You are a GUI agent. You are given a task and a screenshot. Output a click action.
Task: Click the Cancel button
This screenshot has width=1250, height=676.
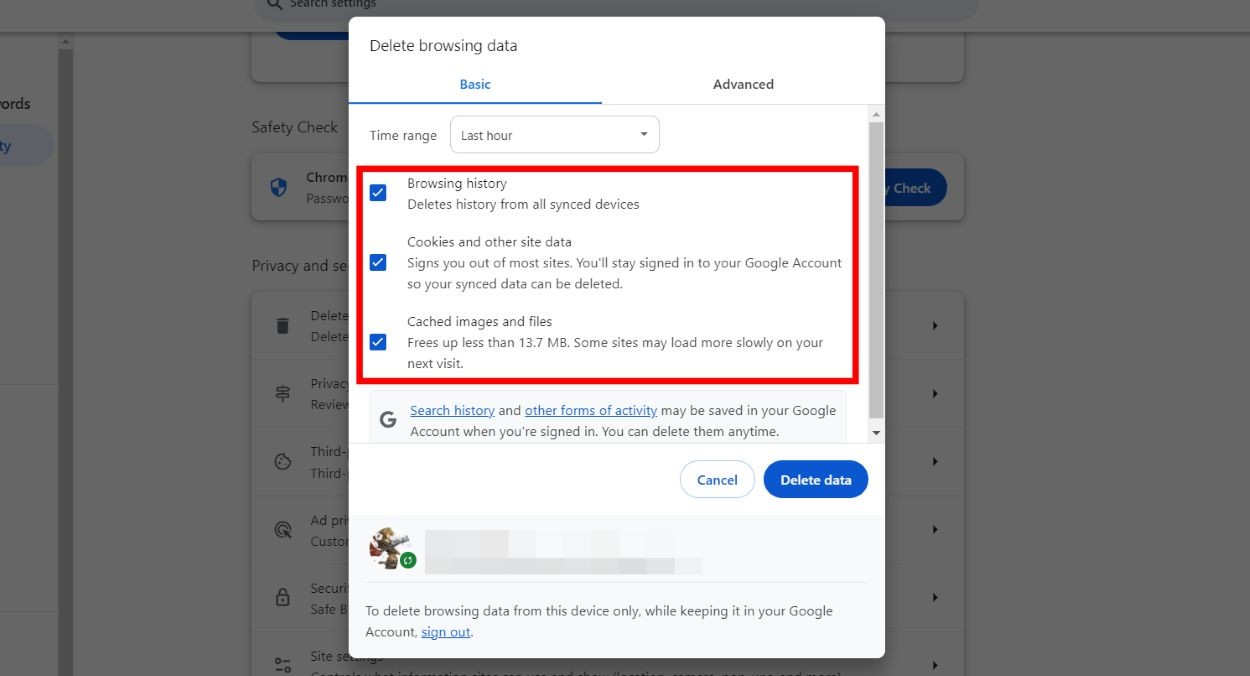[x=717, y=480]
